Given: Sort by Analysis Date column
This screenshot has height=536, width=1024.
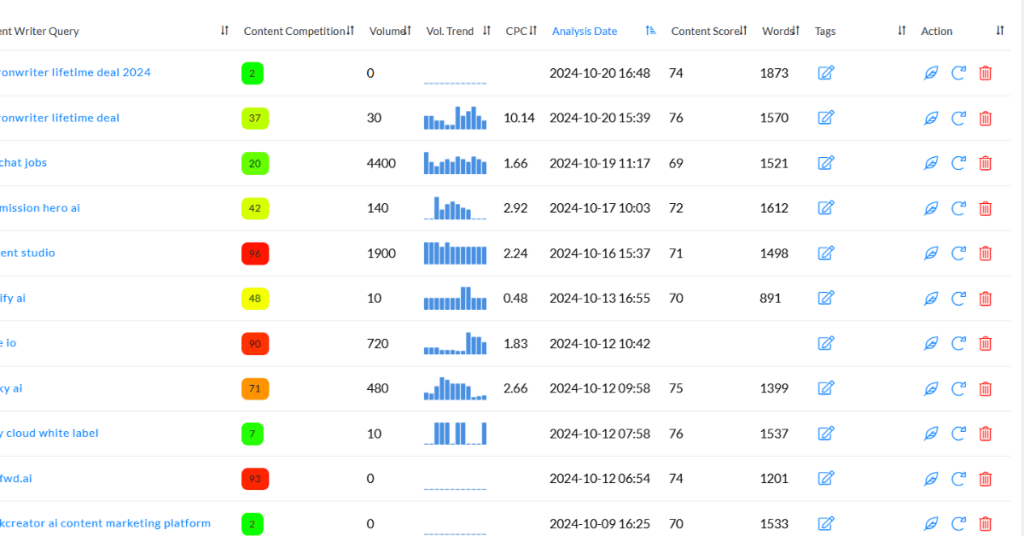Looking at the screenshot, I should point(650,31).
